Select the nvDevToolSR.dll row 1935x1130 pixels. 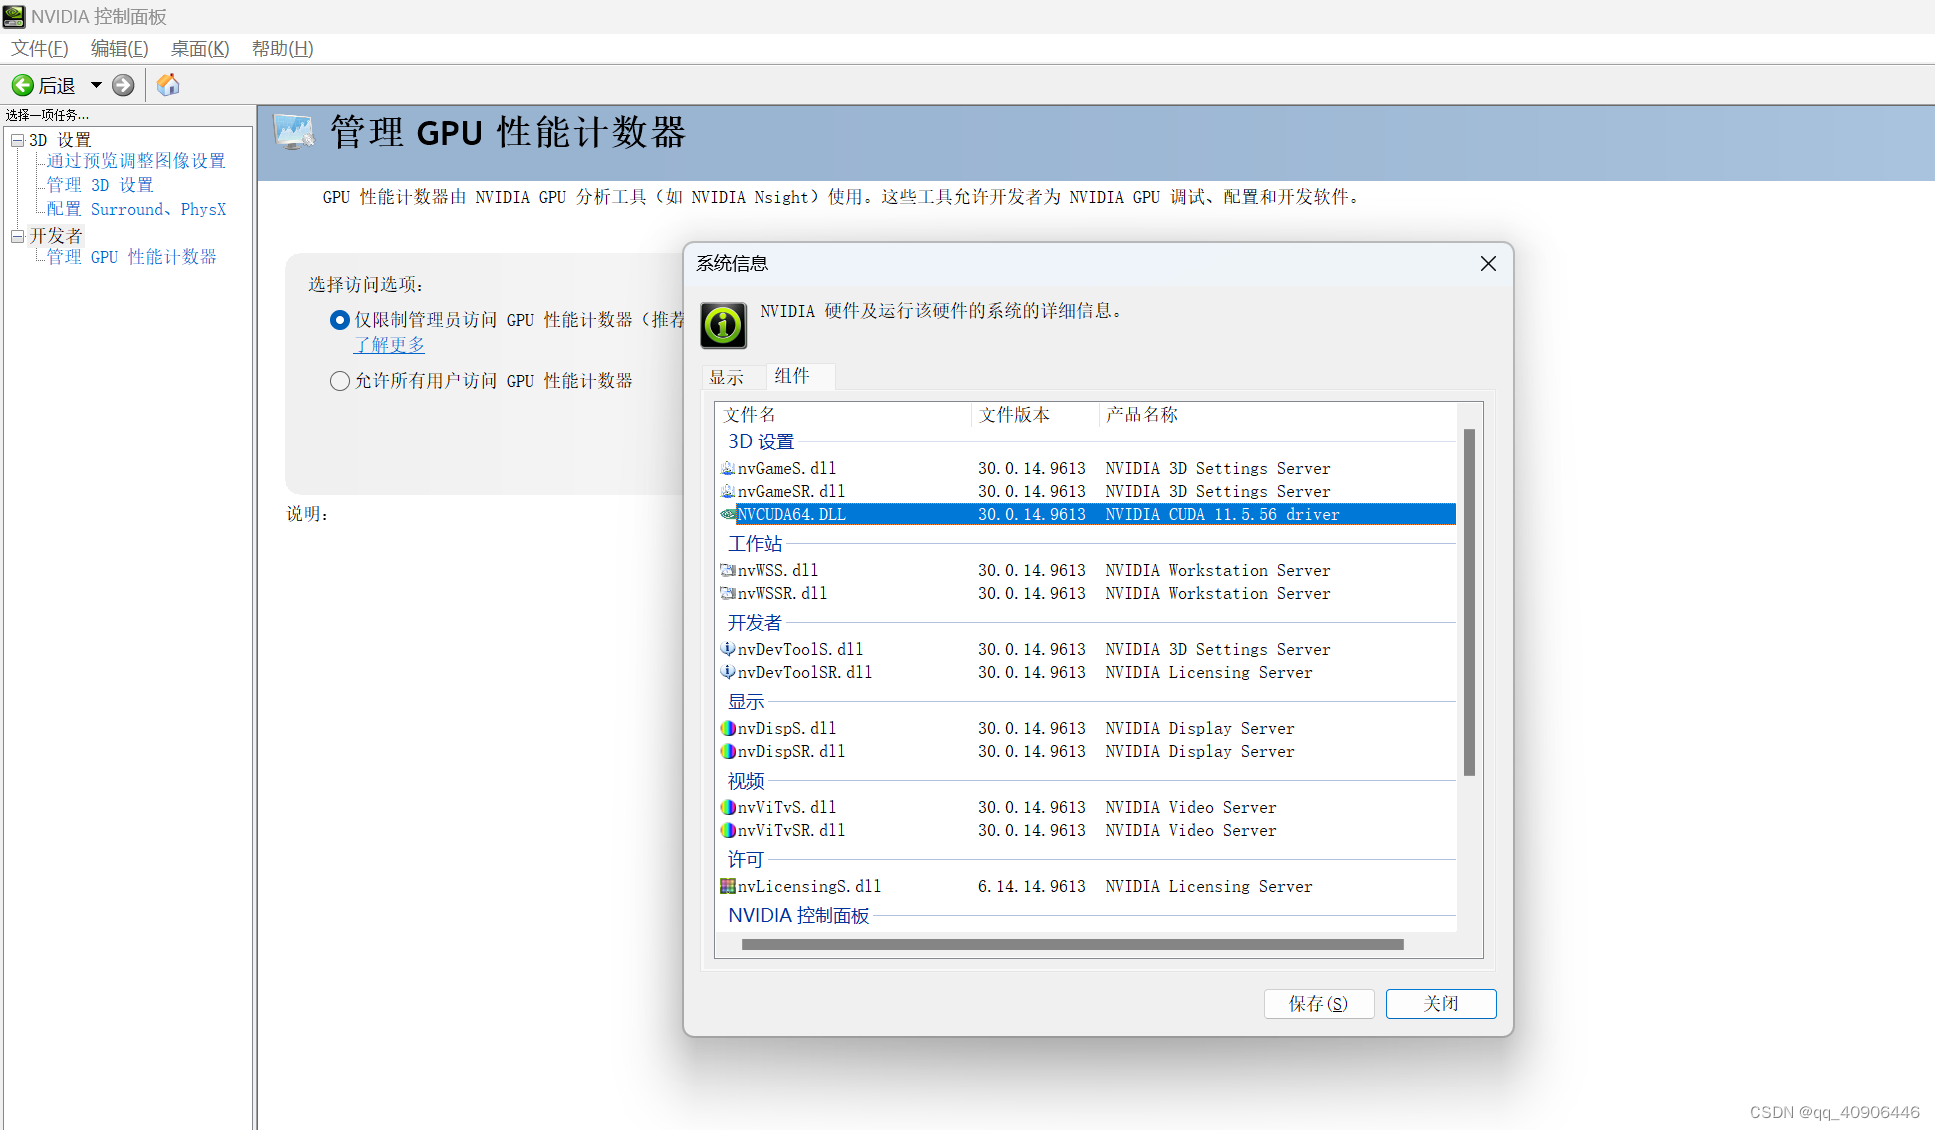coord(1086,672)
